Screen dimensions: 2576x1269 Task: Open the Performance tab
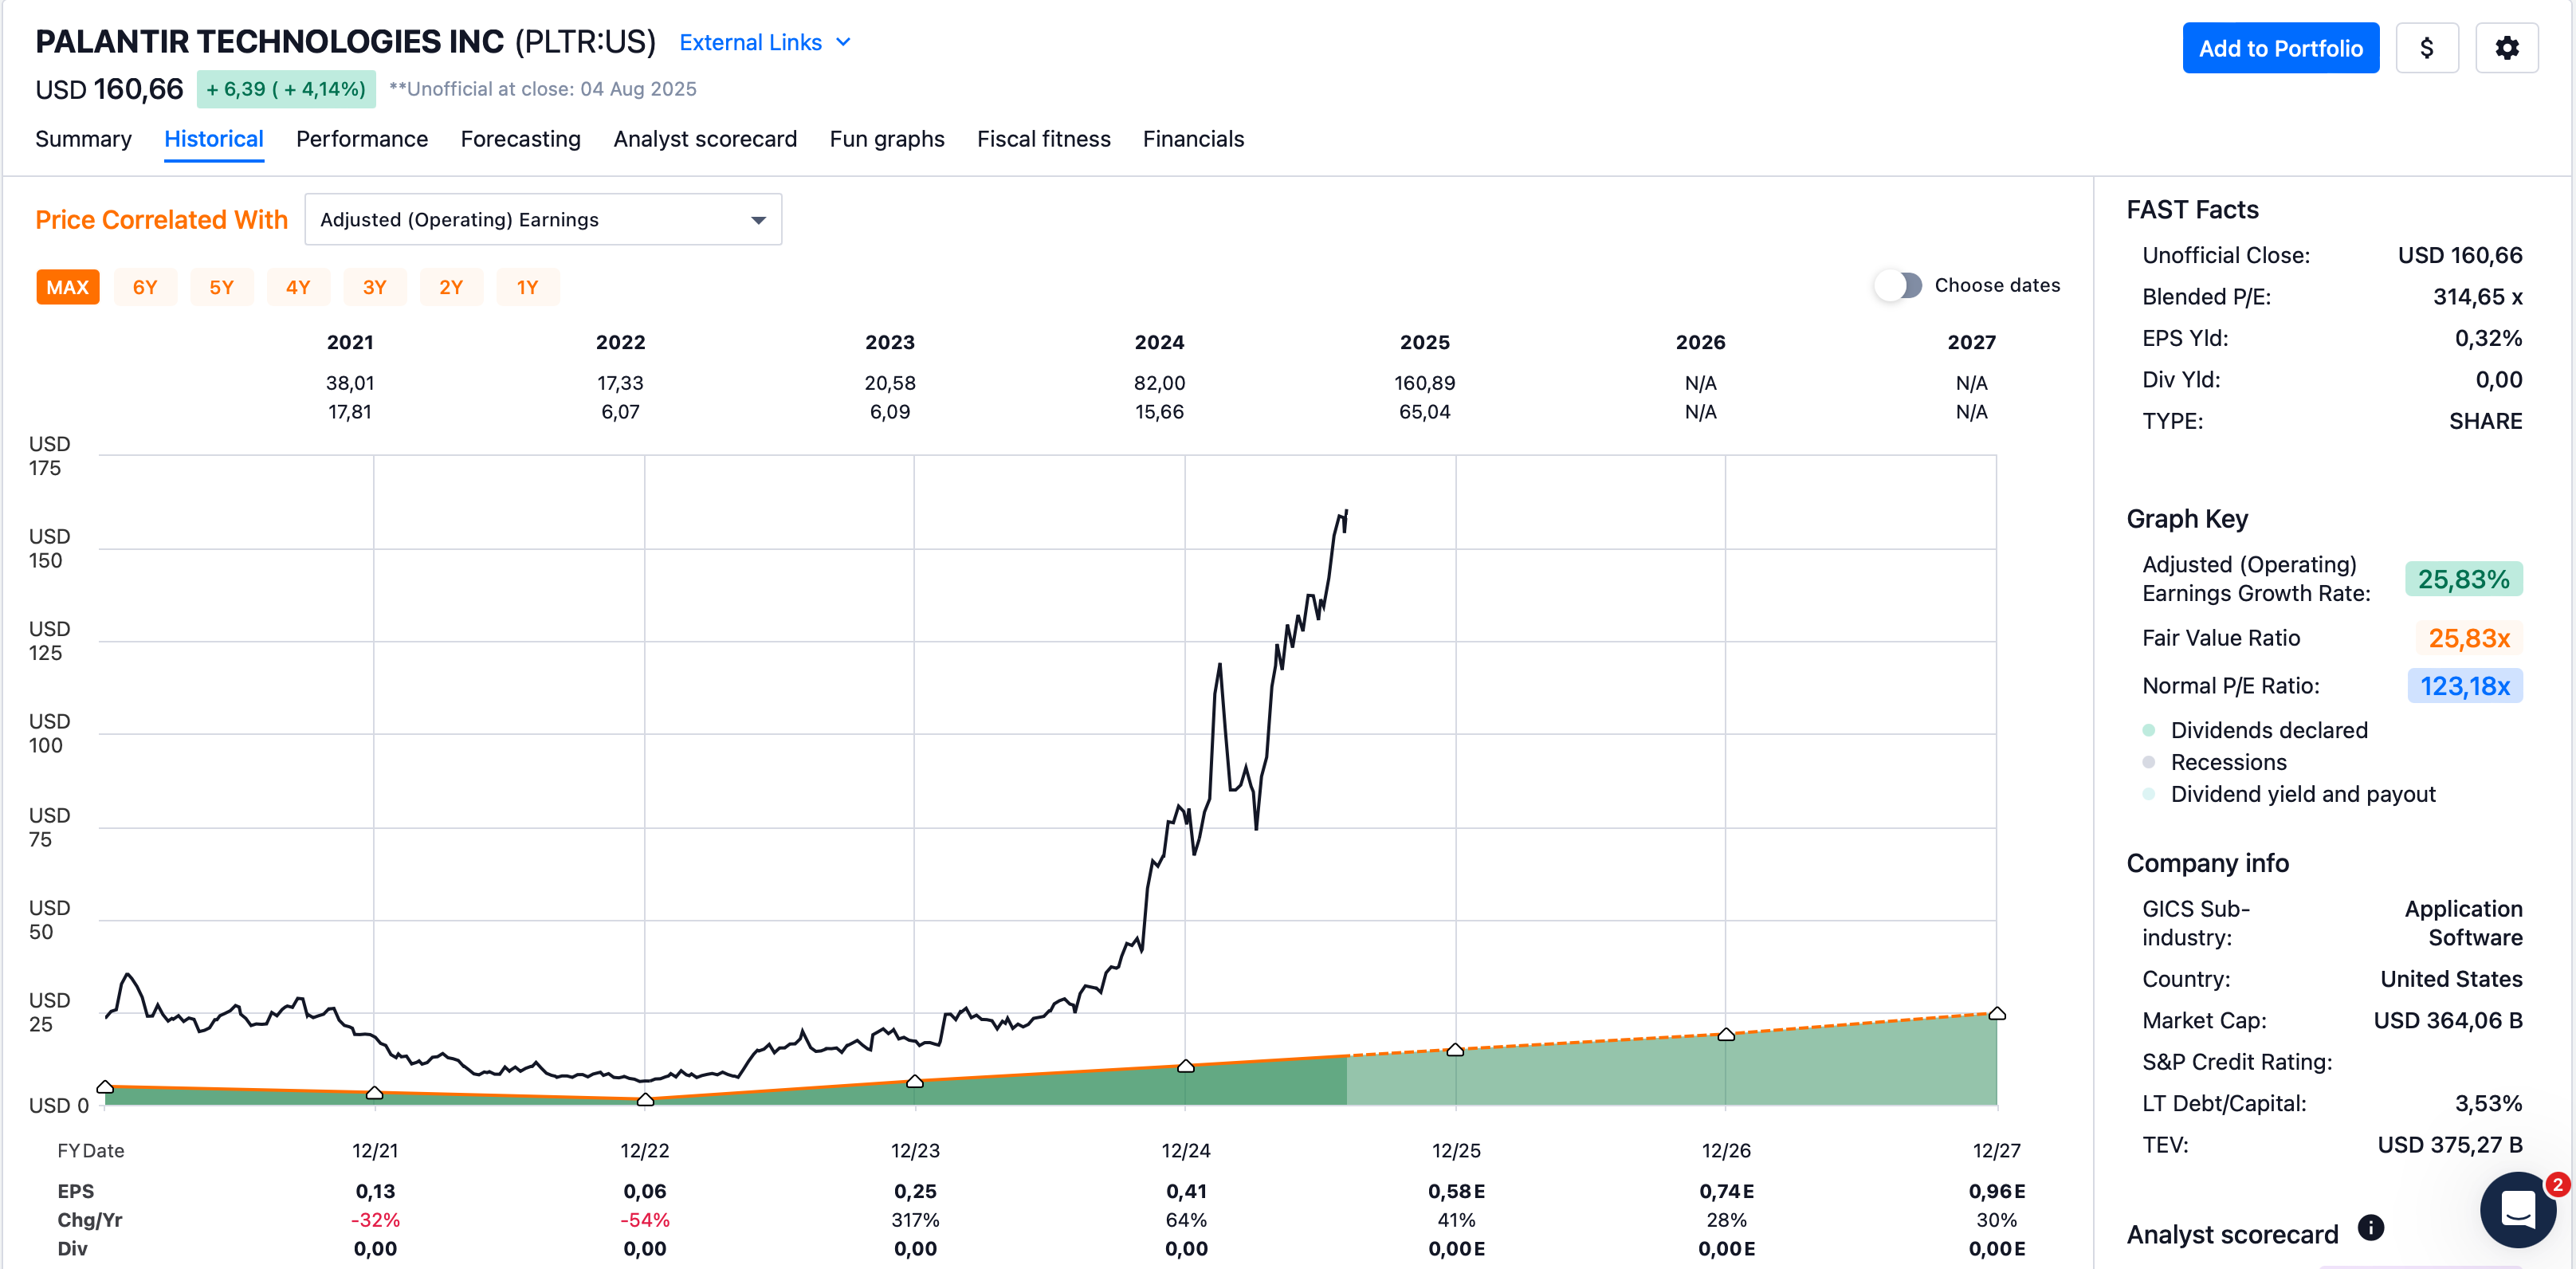362,139
